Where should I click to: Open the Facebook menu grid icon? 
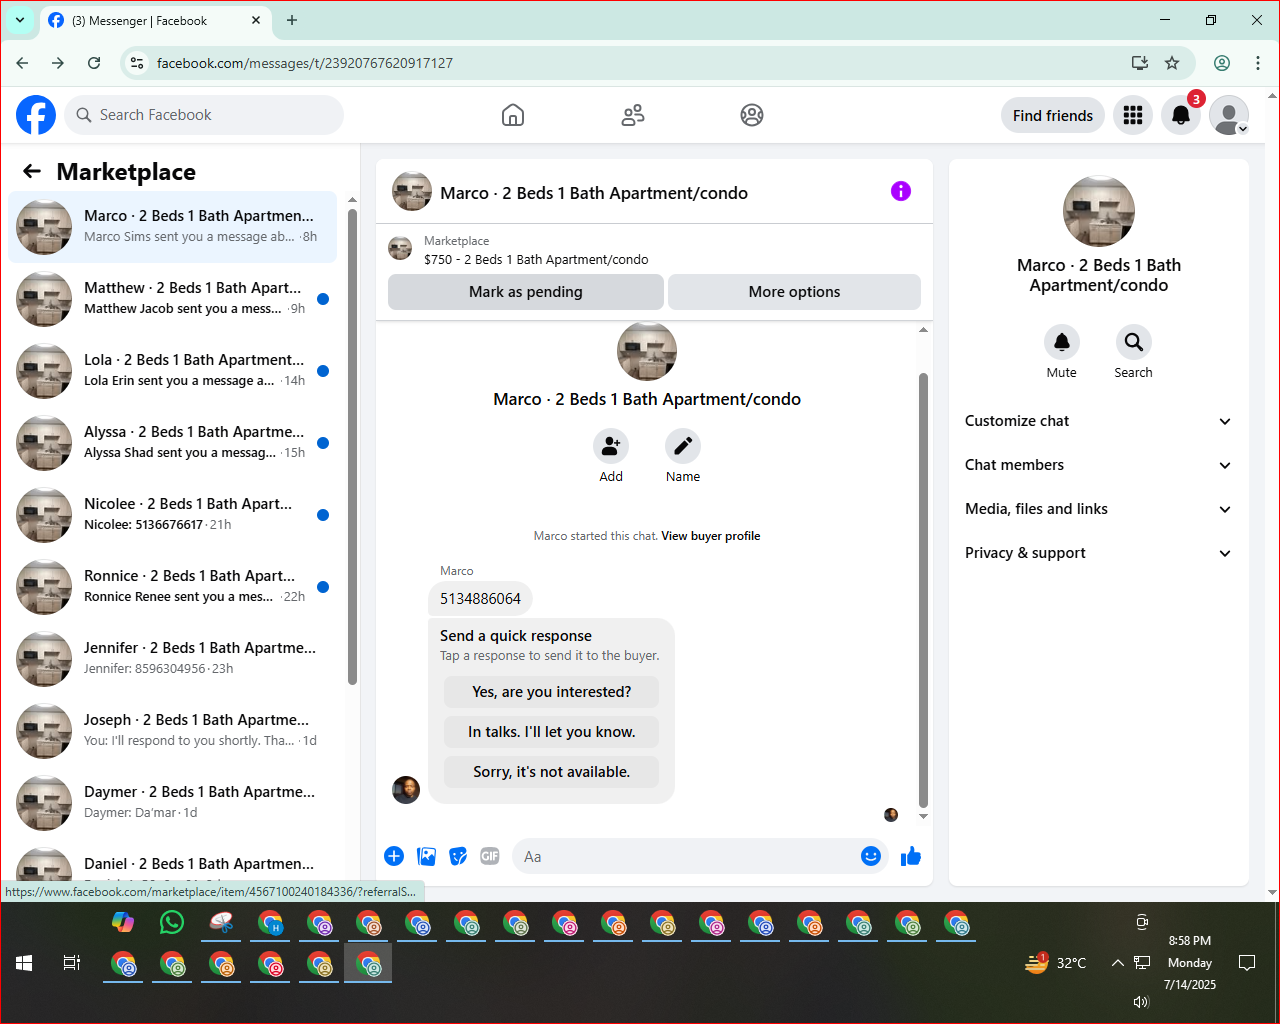pos(1133,115)
